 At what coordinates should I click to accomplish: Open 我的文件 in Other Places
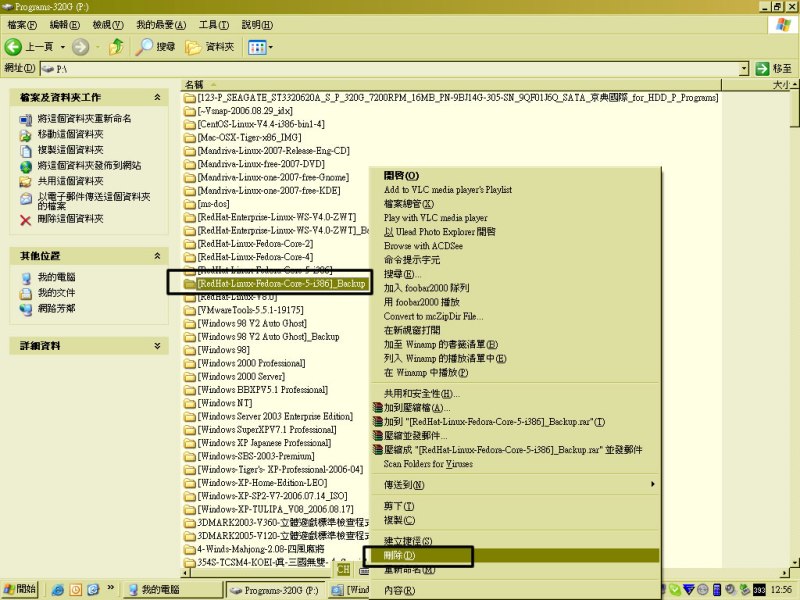(56, 293)
